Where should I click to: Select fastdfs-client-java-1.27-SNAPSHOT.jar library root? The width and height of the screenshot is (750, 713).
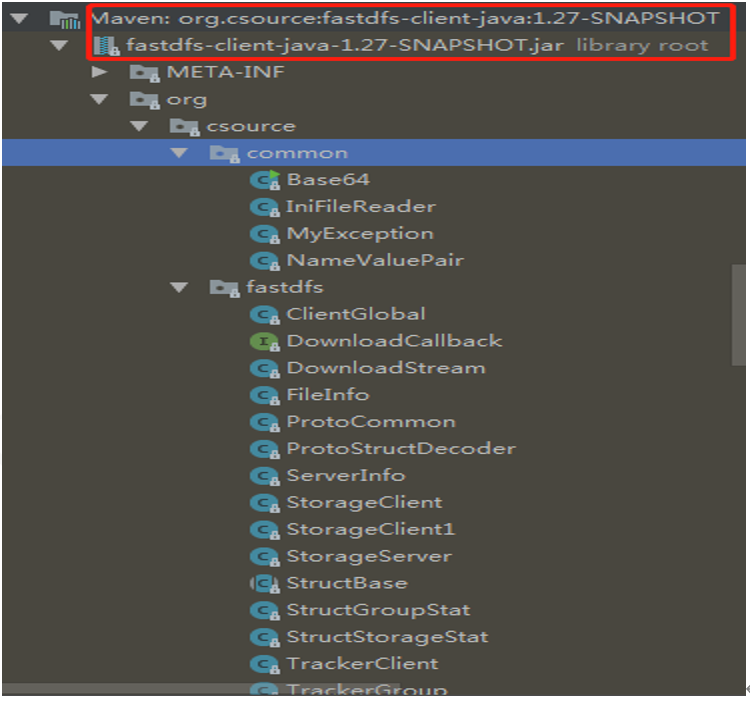click(417, 45)
